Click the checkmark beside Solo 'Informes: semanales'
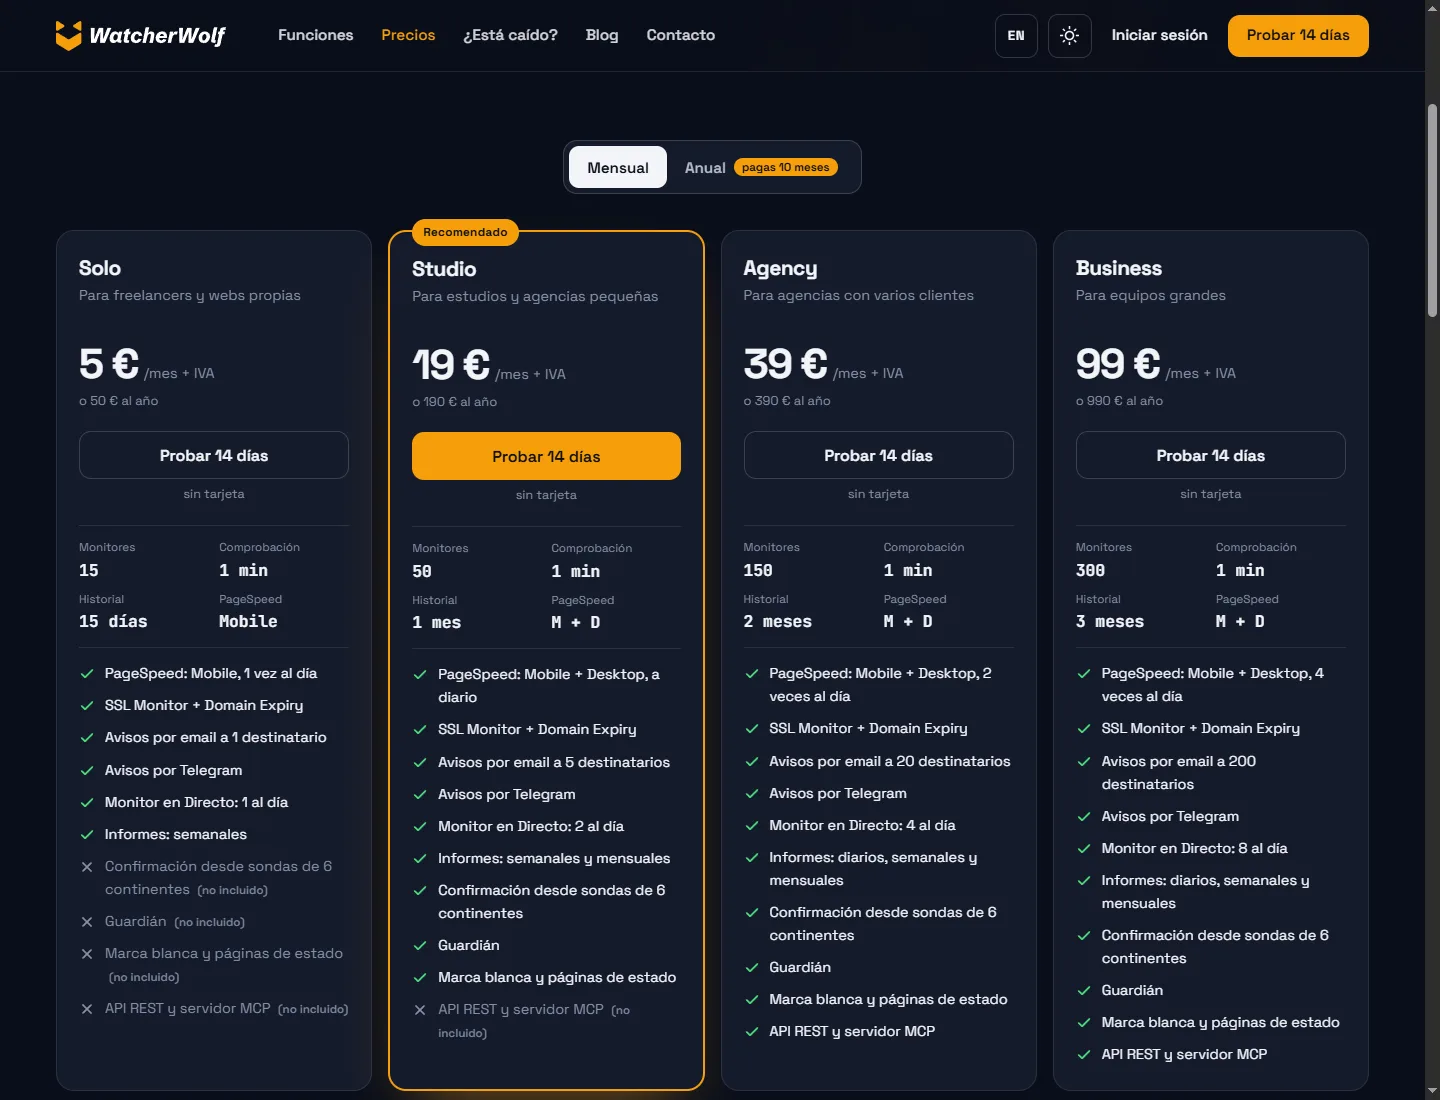This screenshot has height=1100, width=1440. (x=87, y=835)
